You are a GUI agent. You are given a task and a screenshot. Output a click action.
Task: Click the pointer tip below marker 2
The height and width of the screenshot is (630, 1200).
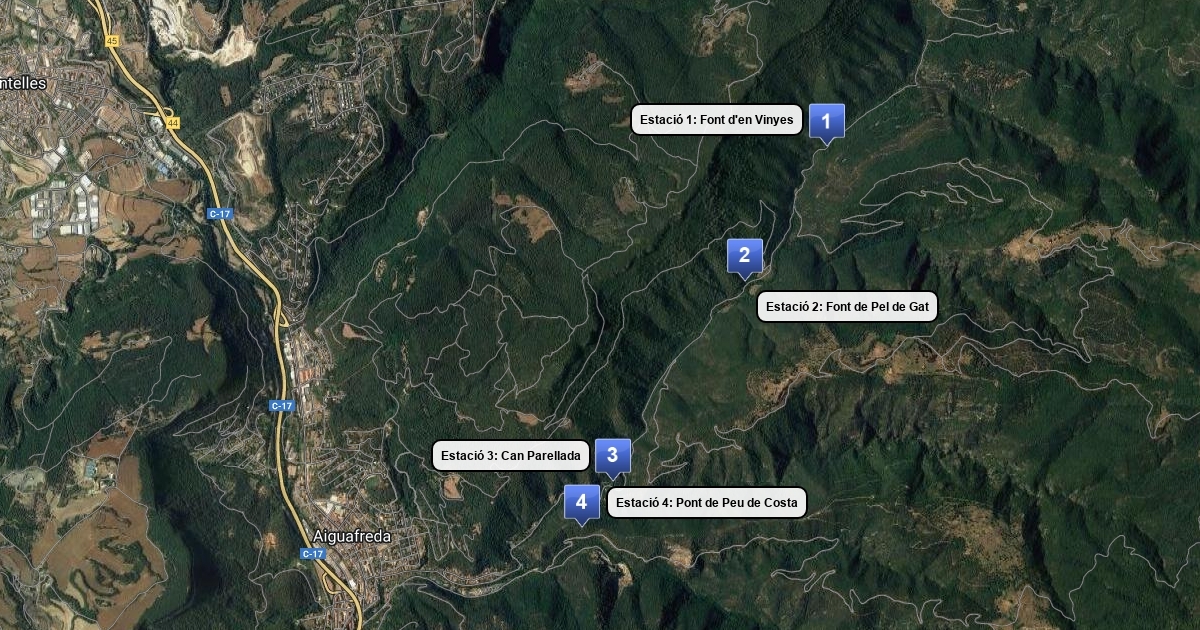pos(744,277)
